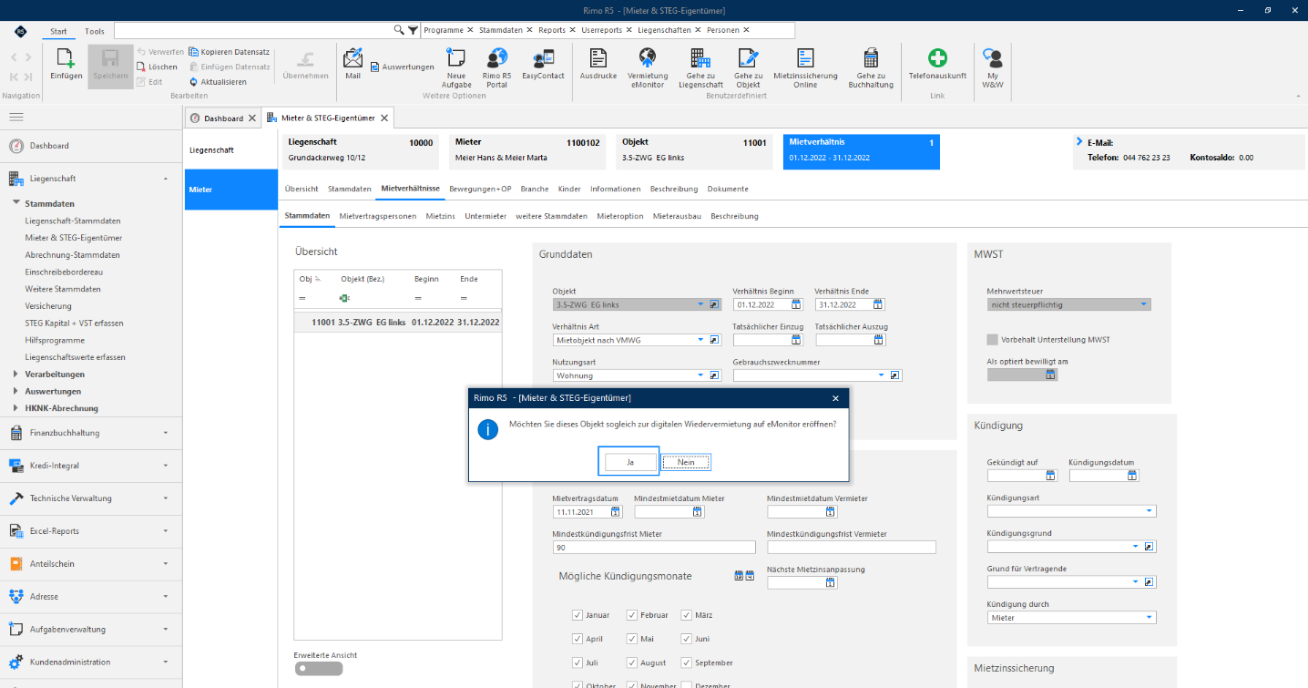1308x688 pixels.
Task: Open Abrechnung-Stammdaten in the sidebar
Action: coord(72,255)
